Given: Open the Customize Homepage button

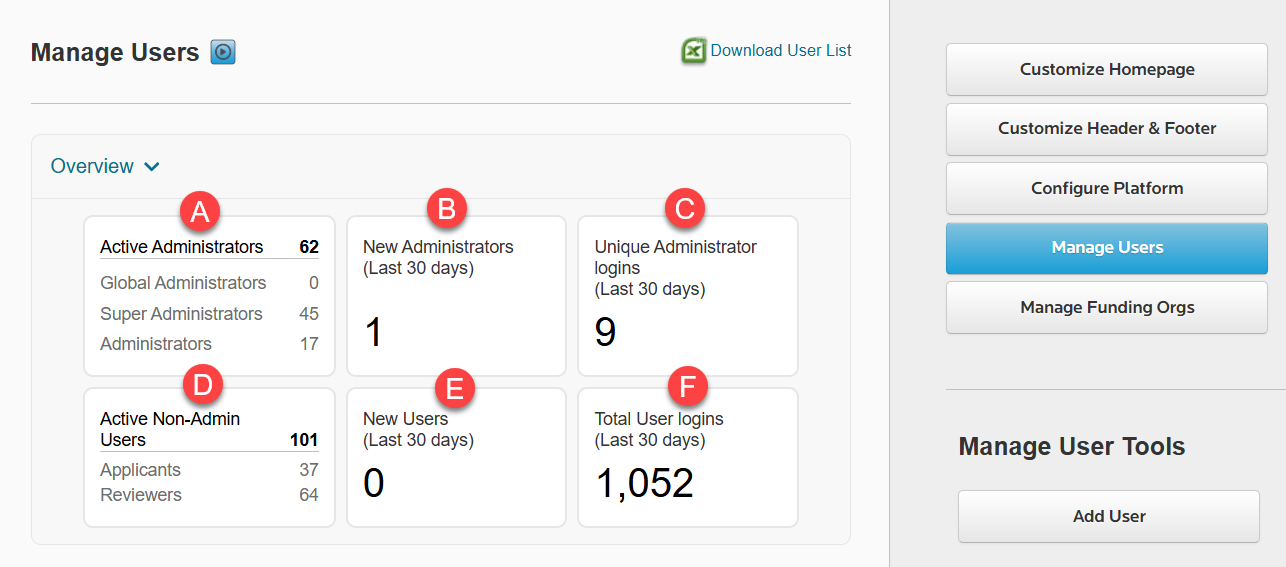Looking at the screenshot, I should (1107, 69).
